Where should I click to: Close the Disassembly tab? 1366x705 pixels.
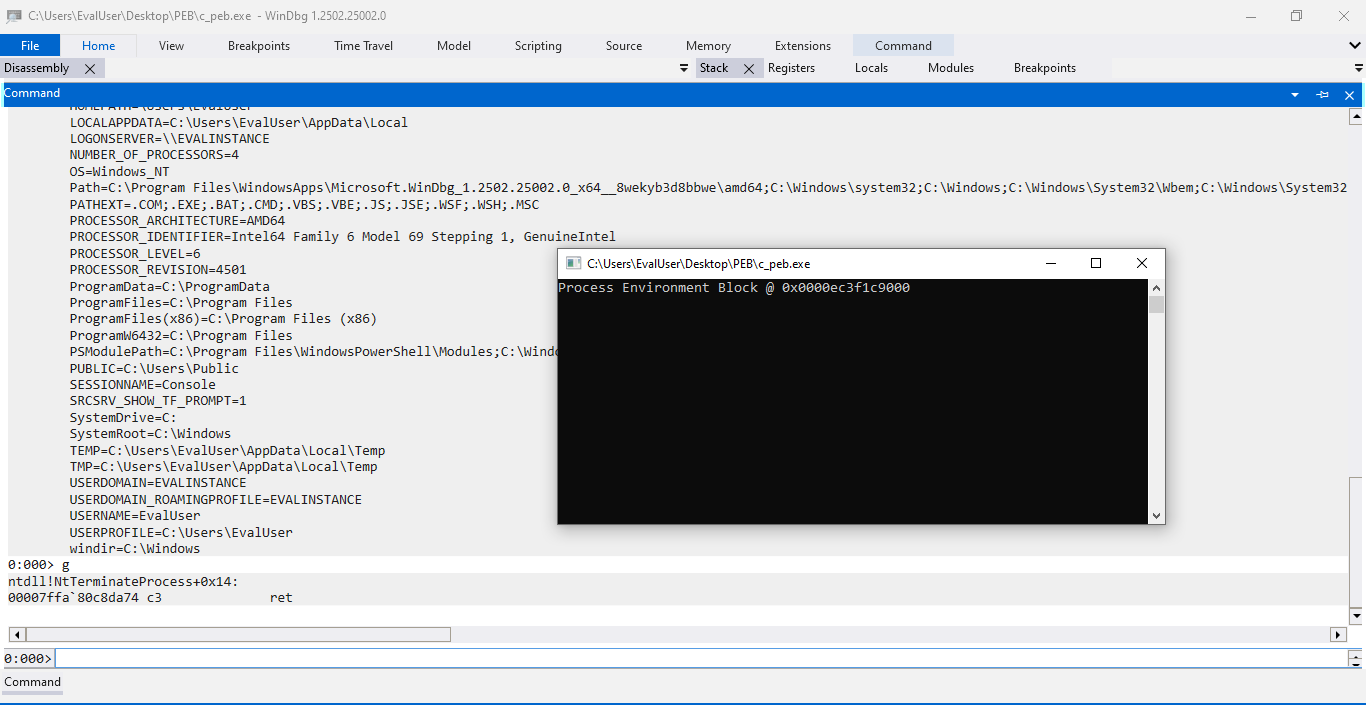click(x=90, y=69)
